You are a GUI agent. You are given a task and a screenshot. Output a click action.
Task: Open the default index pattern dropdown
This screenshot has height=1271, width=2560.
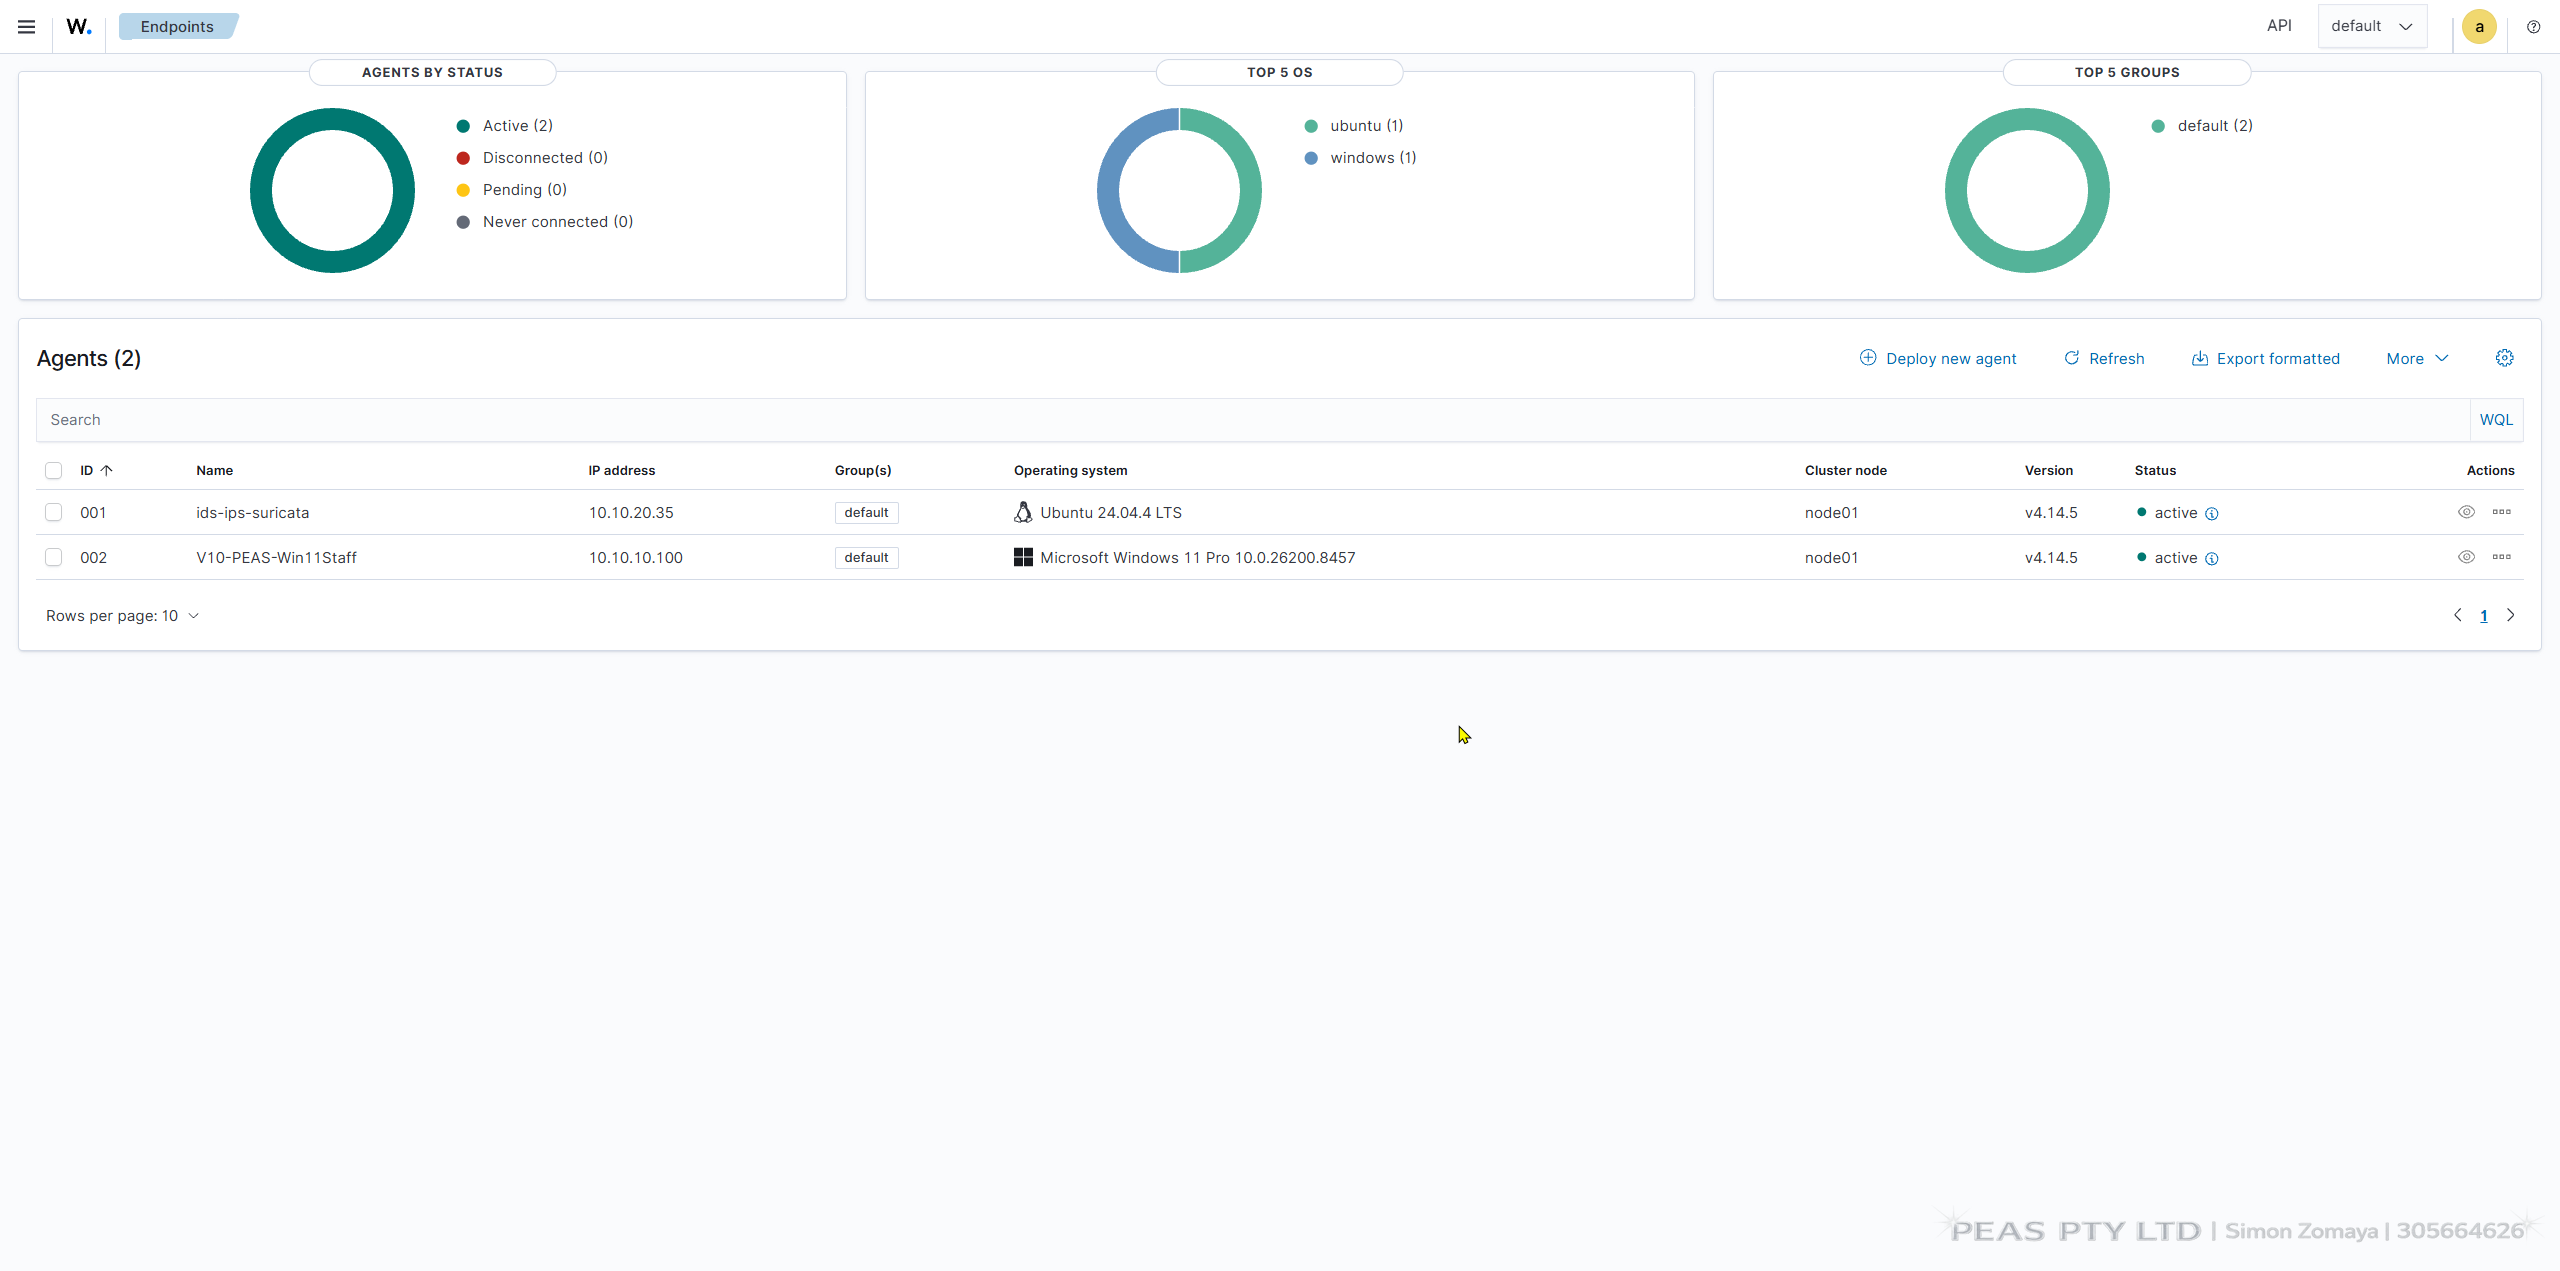[2372, 26]
